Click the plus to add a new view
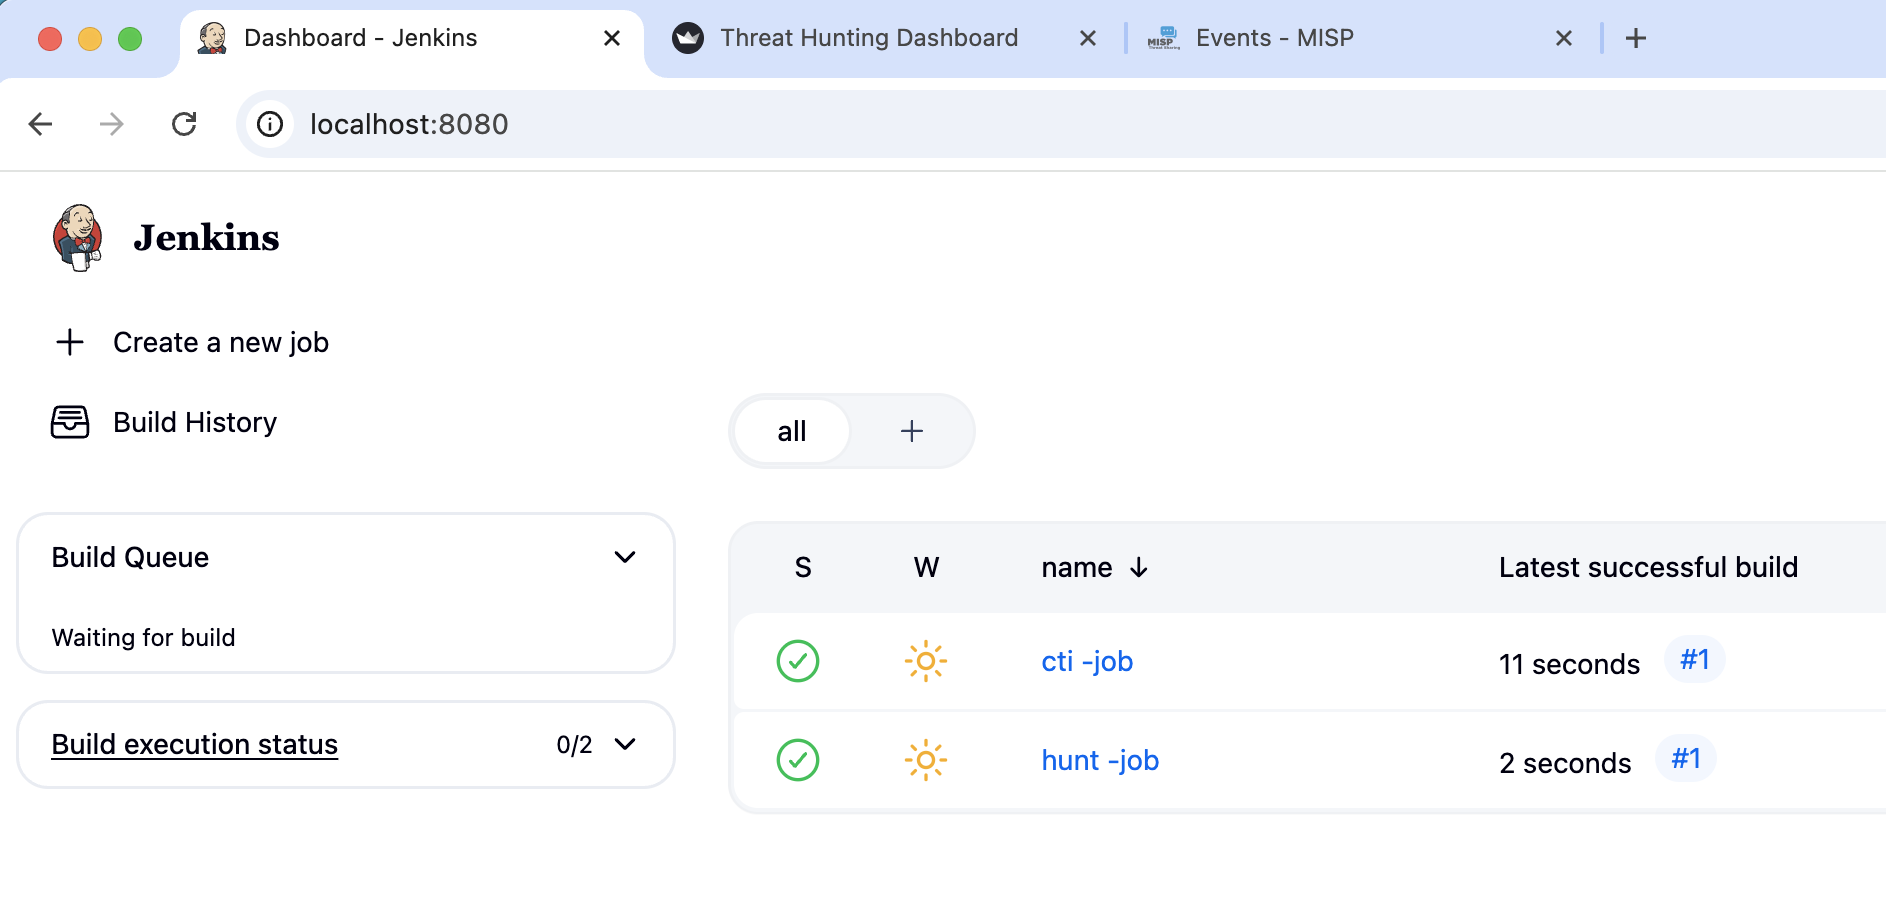The image size is (1886, 908). pyautogui.click(x=911, y=431)
